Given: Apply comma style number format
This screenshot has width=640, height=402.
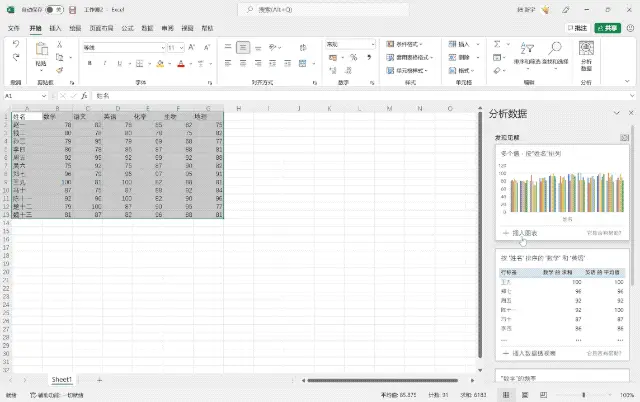Looking at the screenshot, I should [x=369, y=58].
